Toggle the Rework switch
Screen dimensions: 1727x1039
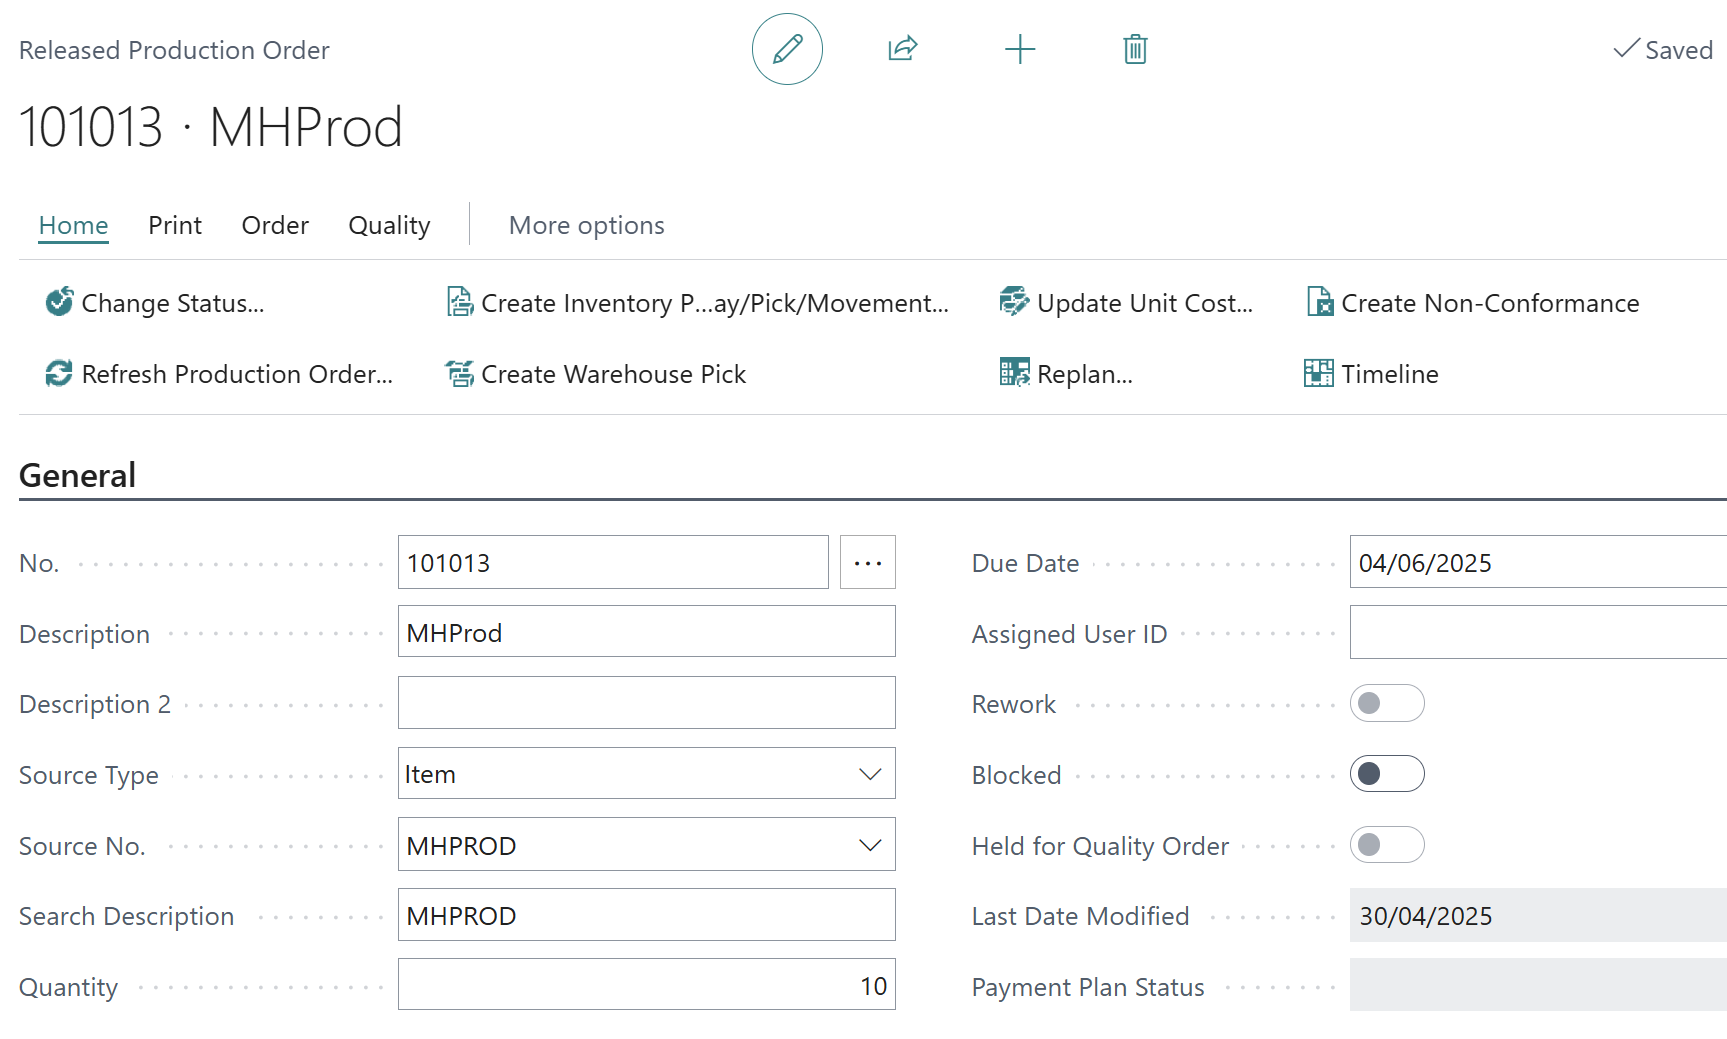tap(1386, 703)
